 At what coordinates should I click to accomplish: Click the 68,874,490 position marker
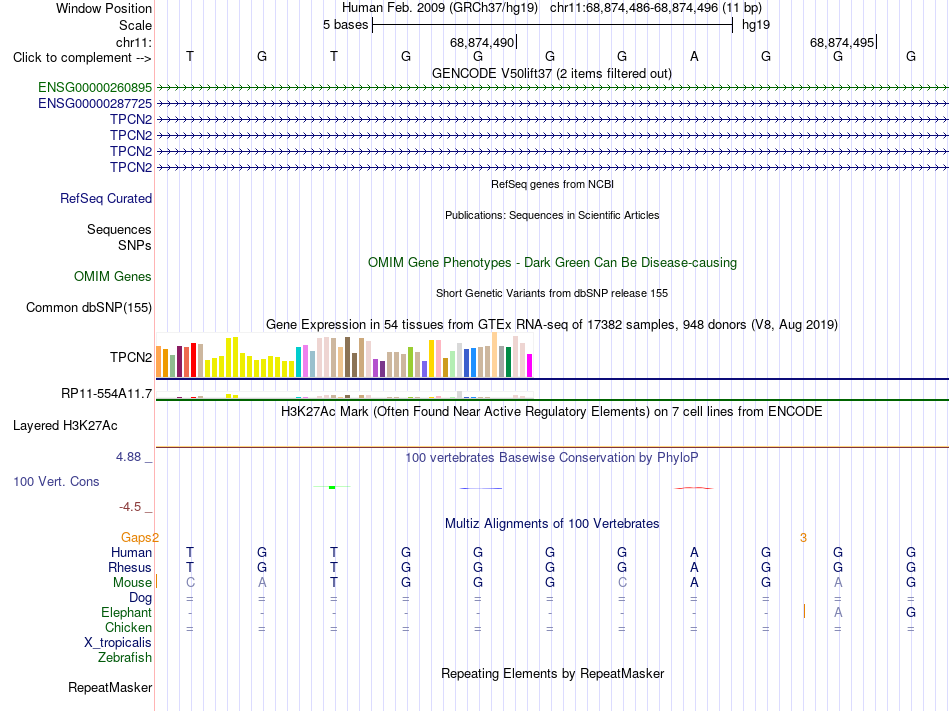tap(483, 42)
